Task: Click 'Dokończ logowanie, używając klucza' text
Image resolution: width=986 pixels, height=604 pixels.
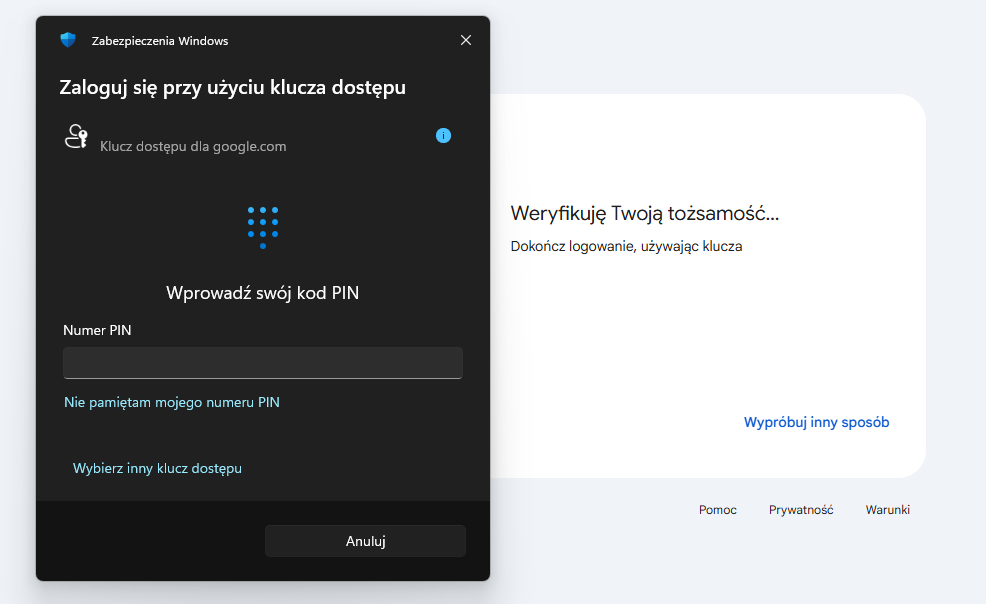Action: (626, 246)
